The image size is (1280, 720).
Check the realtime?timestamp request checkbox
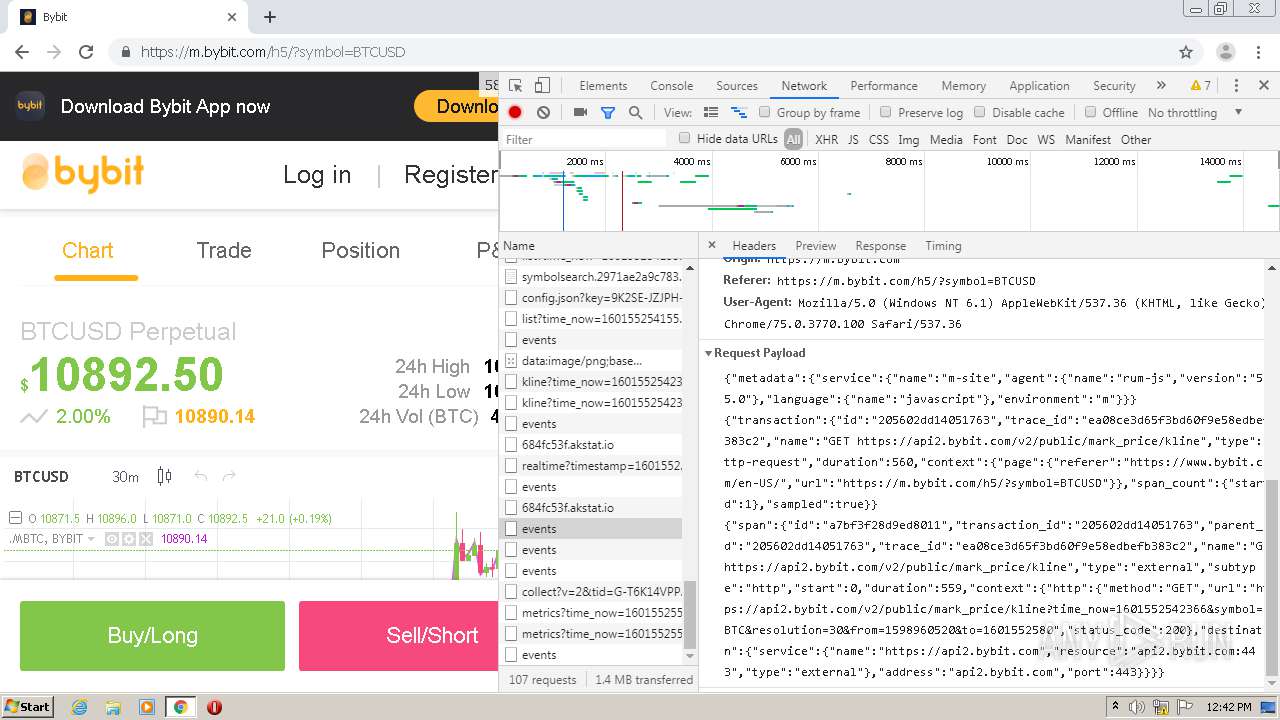click(511, 465)
